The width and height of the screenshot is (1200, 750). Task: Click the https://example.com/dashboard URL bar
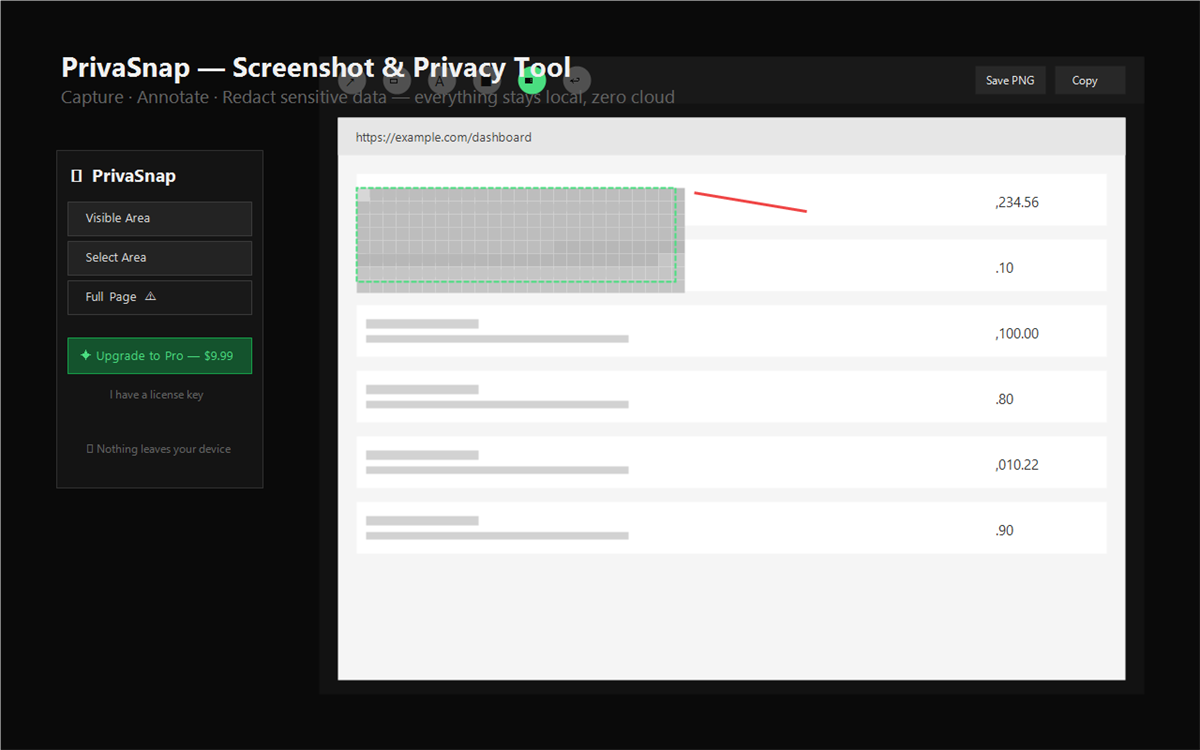[732, 137]
